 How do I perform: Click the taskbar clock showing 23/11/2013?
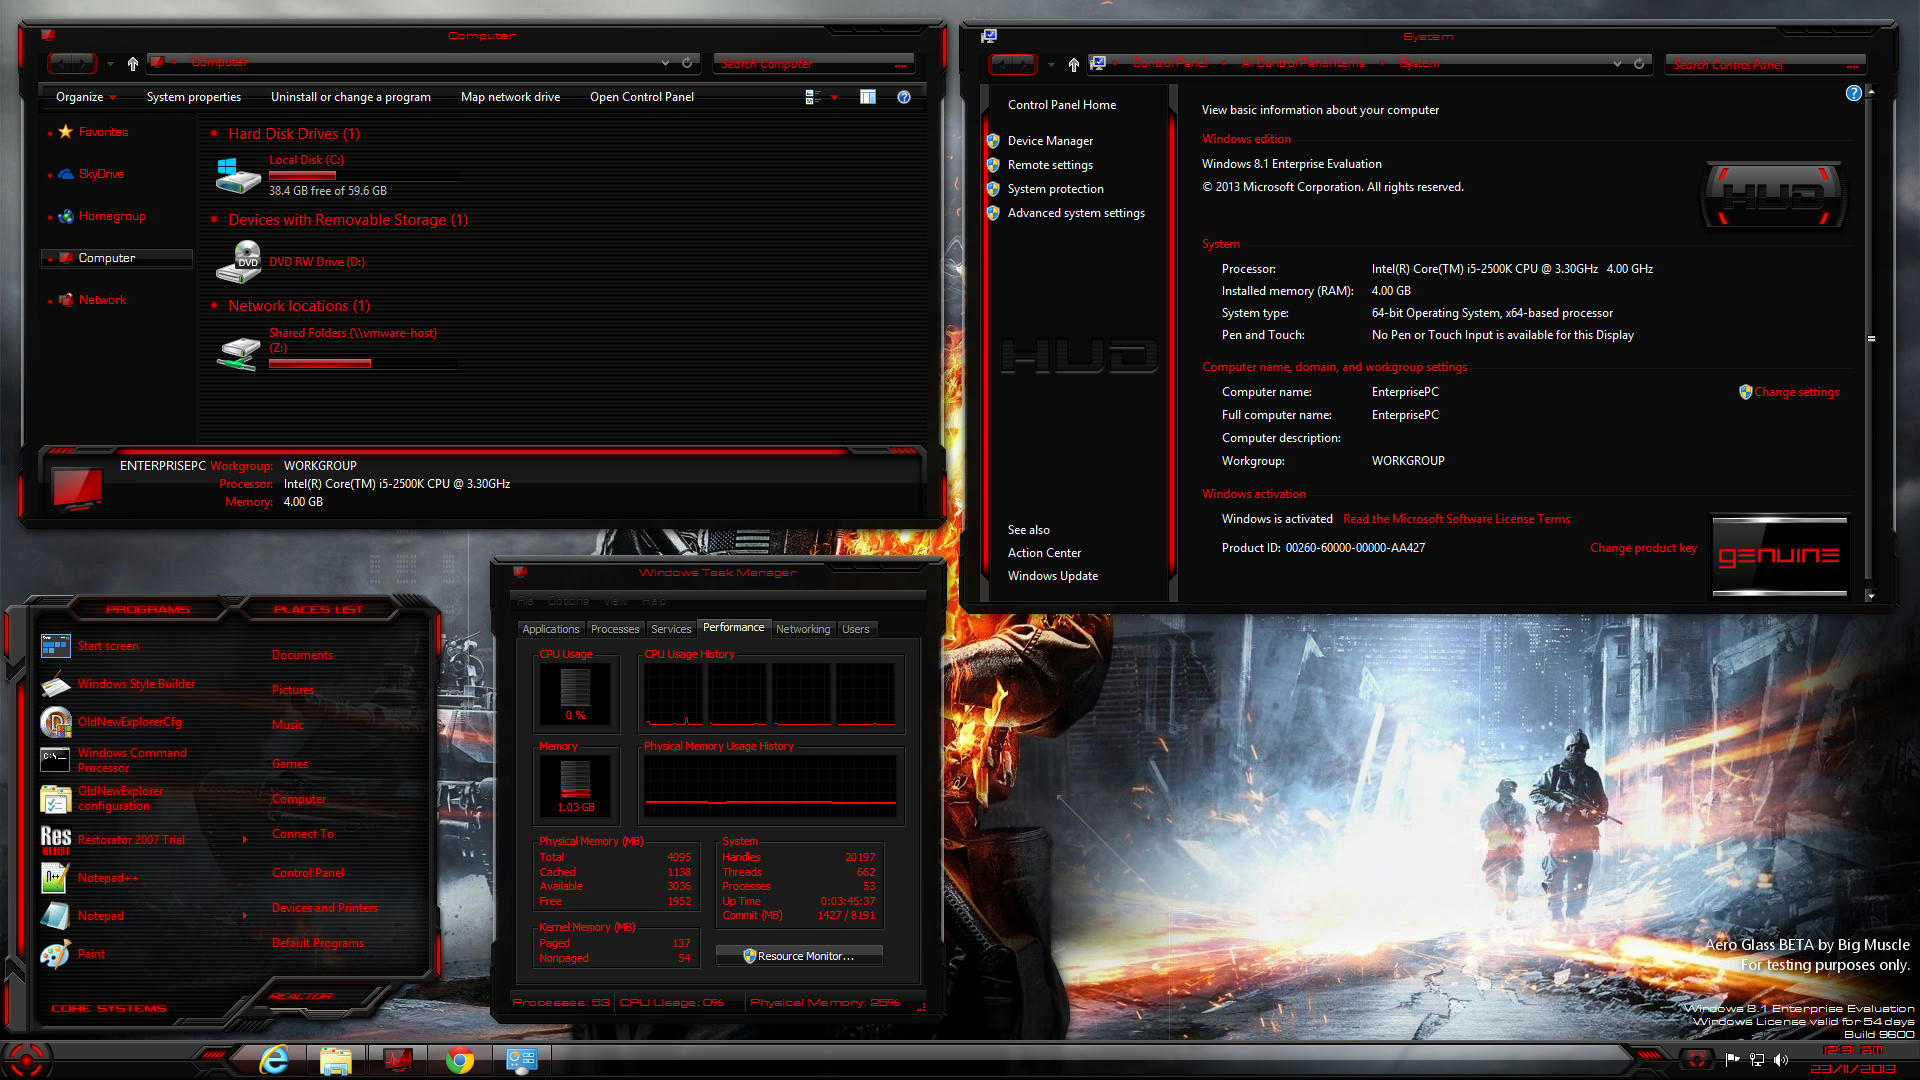[x=1853, y=1059]
